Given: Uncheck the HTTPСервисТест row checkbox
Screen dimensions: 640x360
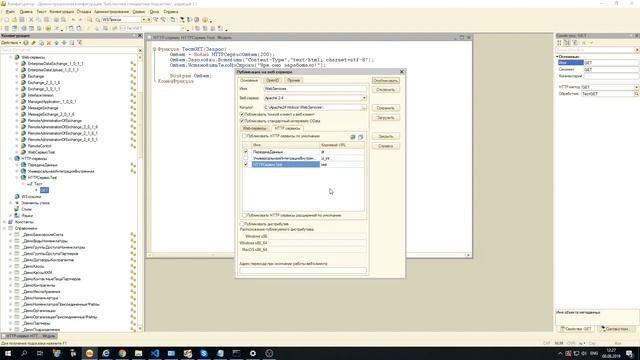Looking at the screenshot, I should [x=246, y=164].
